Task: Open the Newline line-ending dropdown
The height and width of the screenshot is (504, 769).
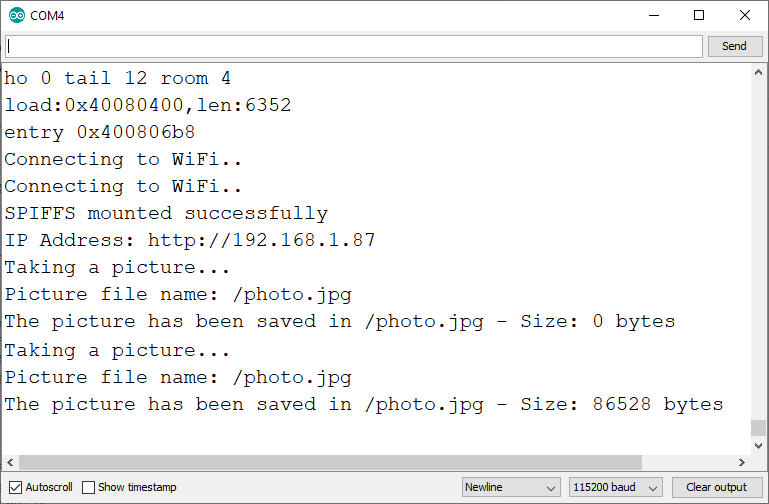Action: click(511, 487)
